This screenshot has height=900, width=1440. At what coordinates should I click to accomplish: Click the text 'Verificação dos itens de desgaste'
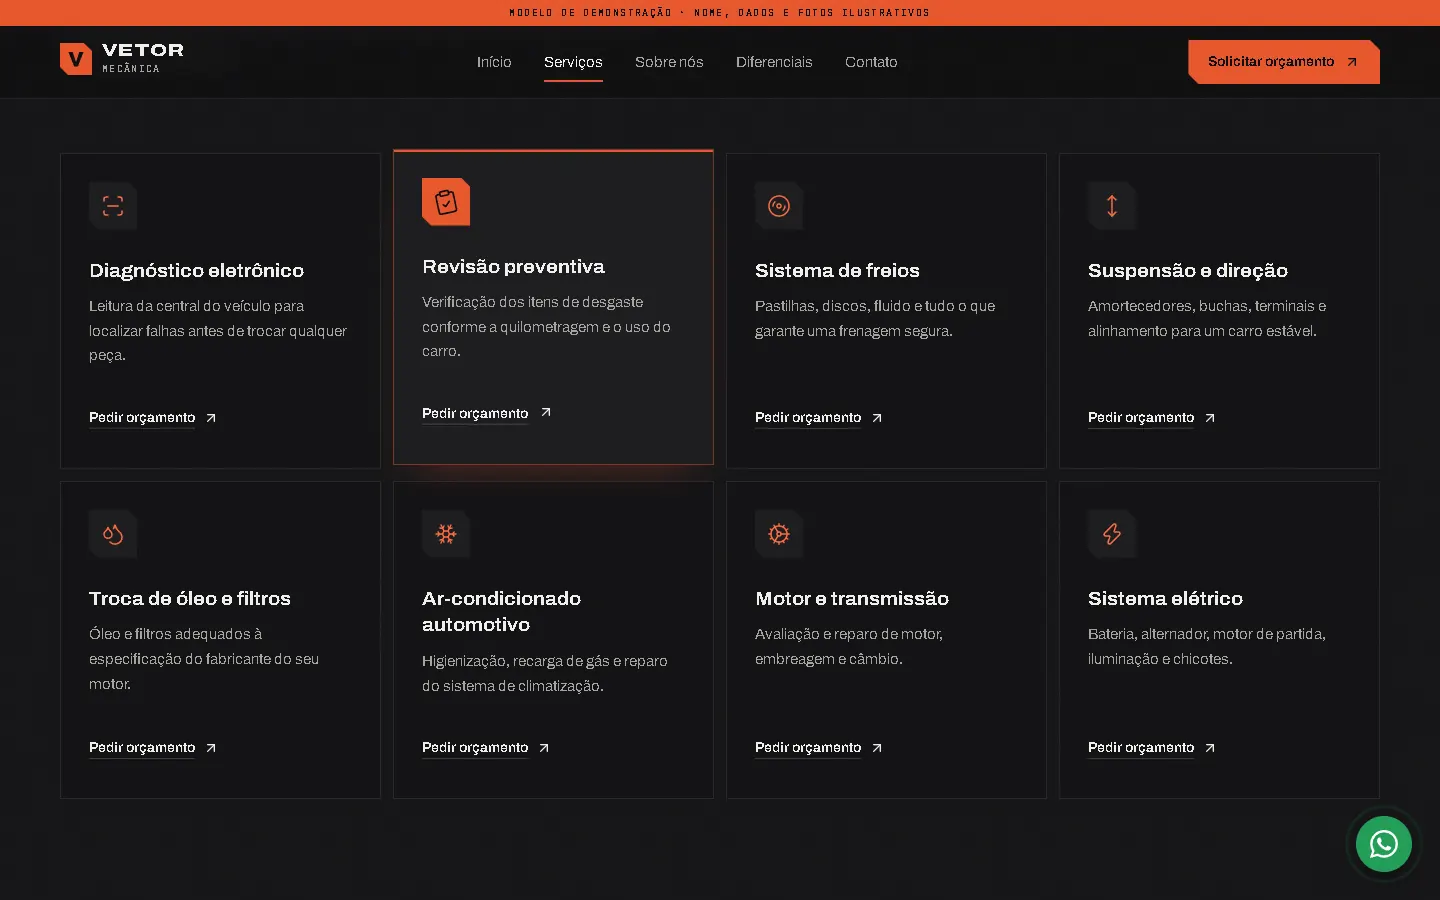533,302
